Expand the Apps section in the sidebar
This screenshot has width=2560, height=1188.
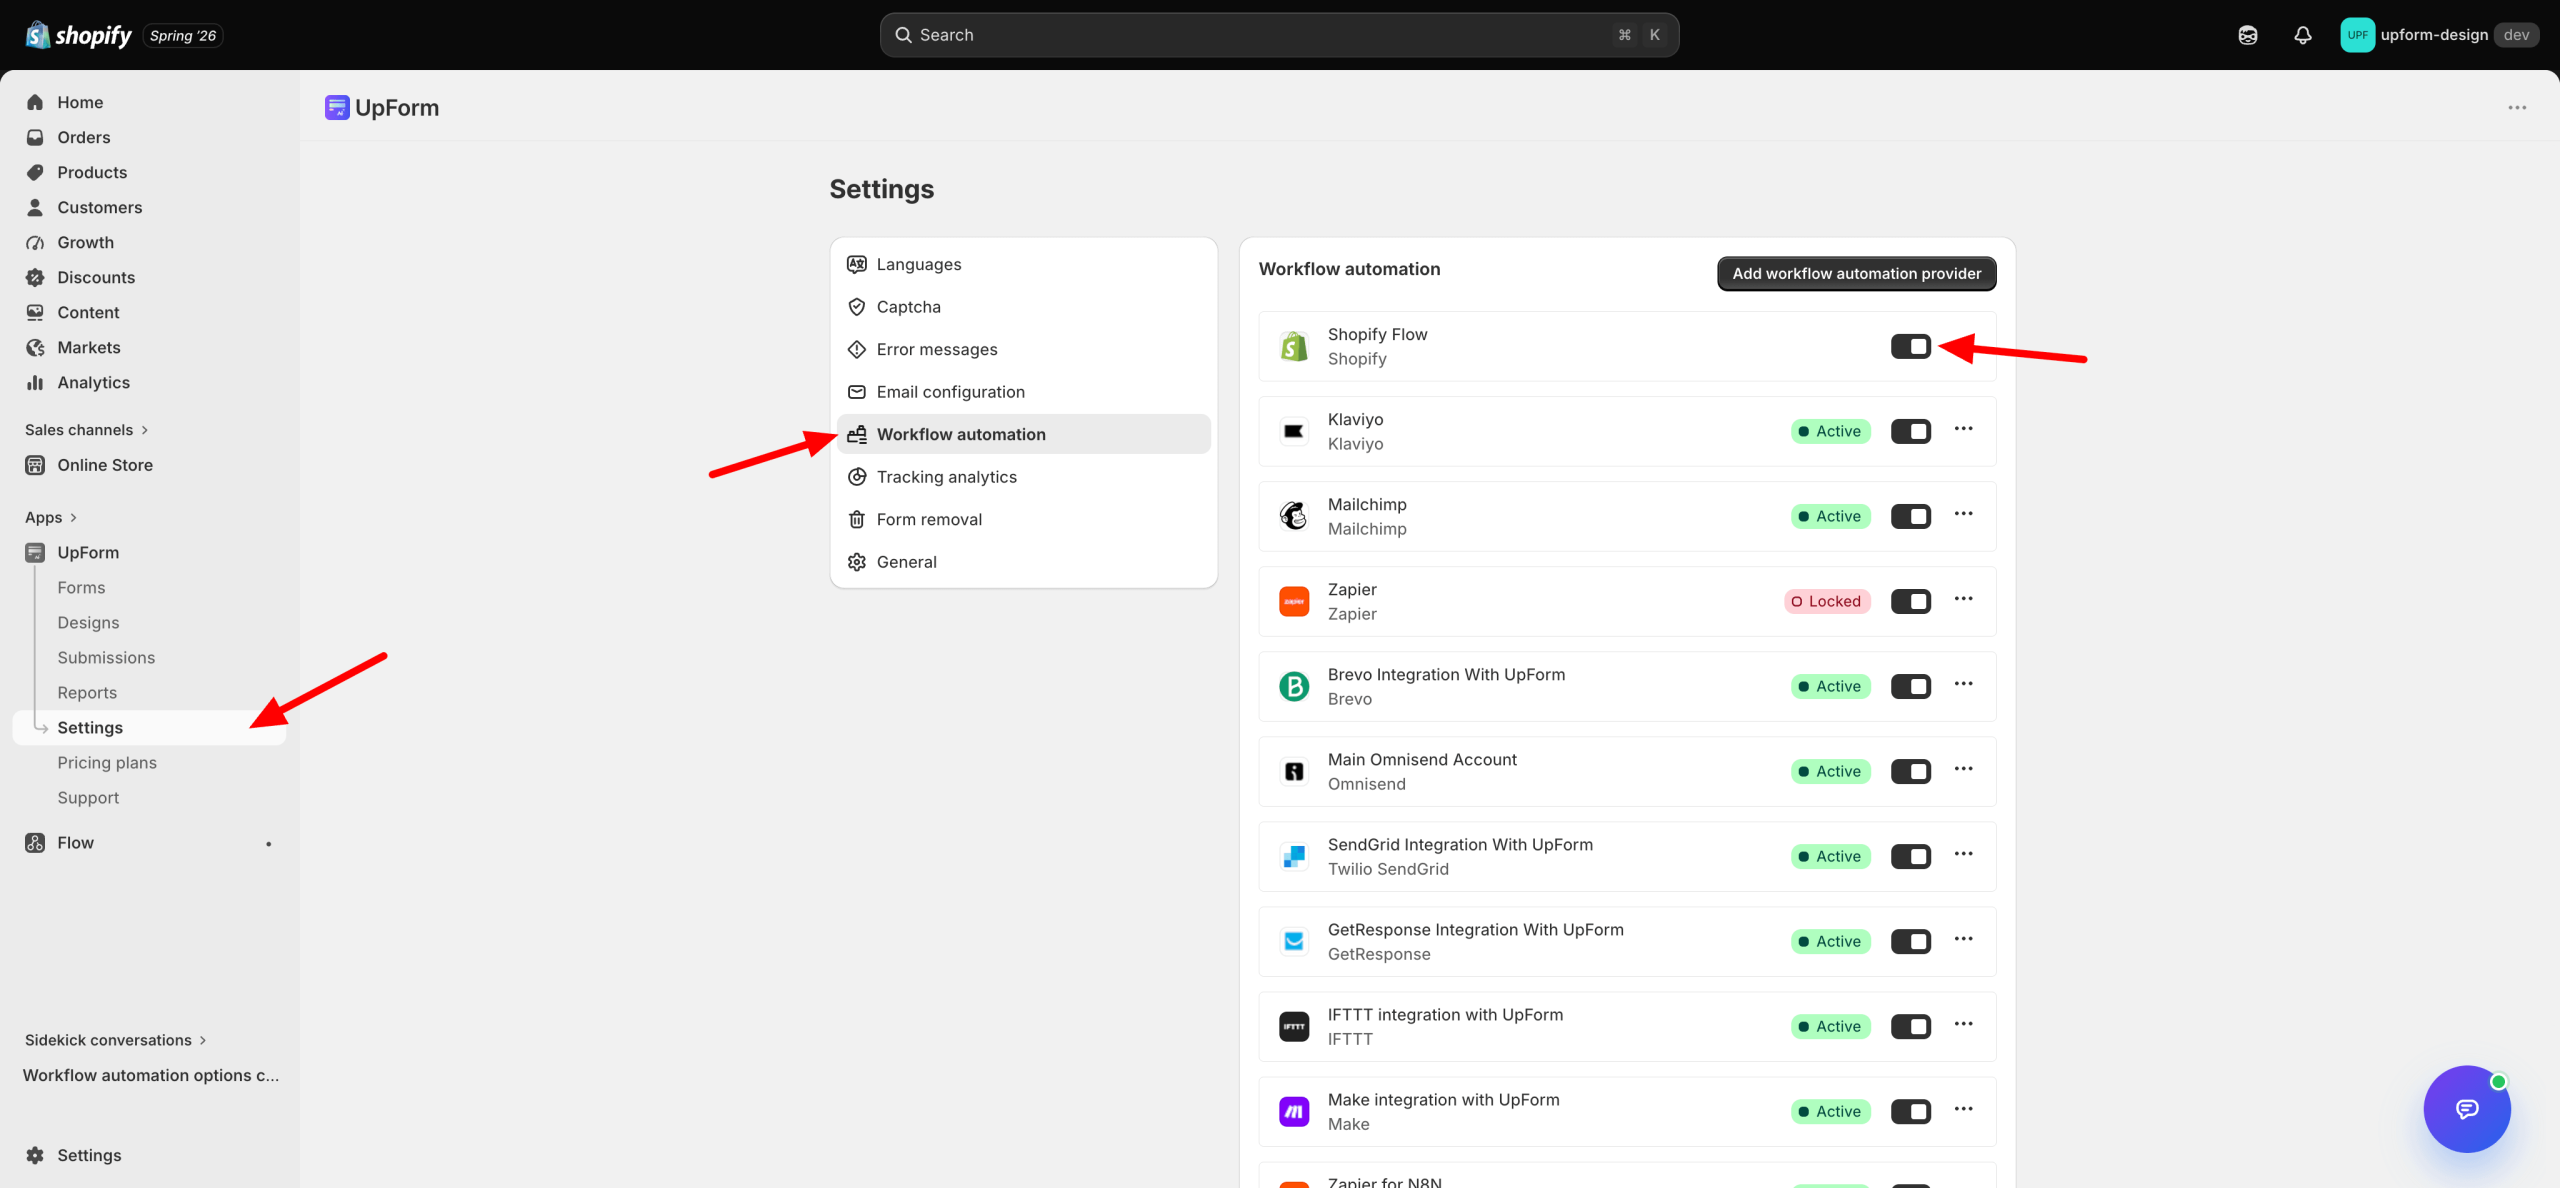tap(51, 518)
